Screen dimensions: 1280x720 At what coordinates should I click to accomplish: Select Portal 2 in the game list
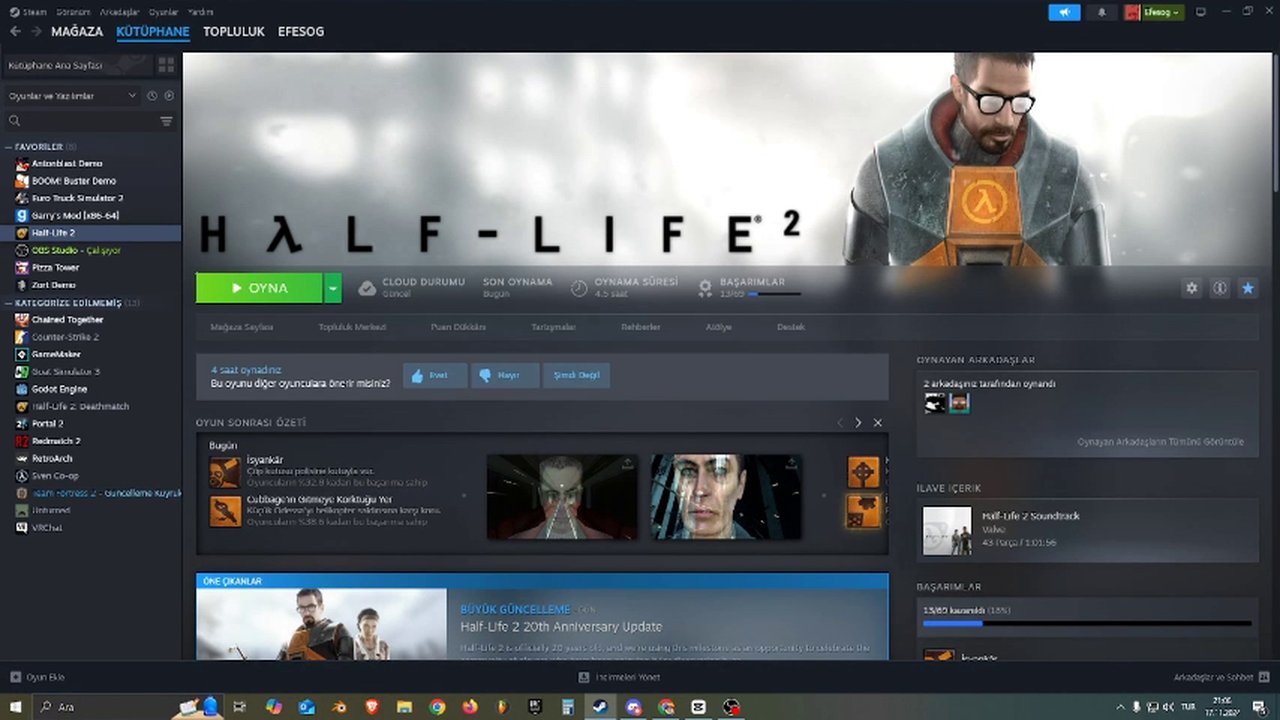(47, 424)
